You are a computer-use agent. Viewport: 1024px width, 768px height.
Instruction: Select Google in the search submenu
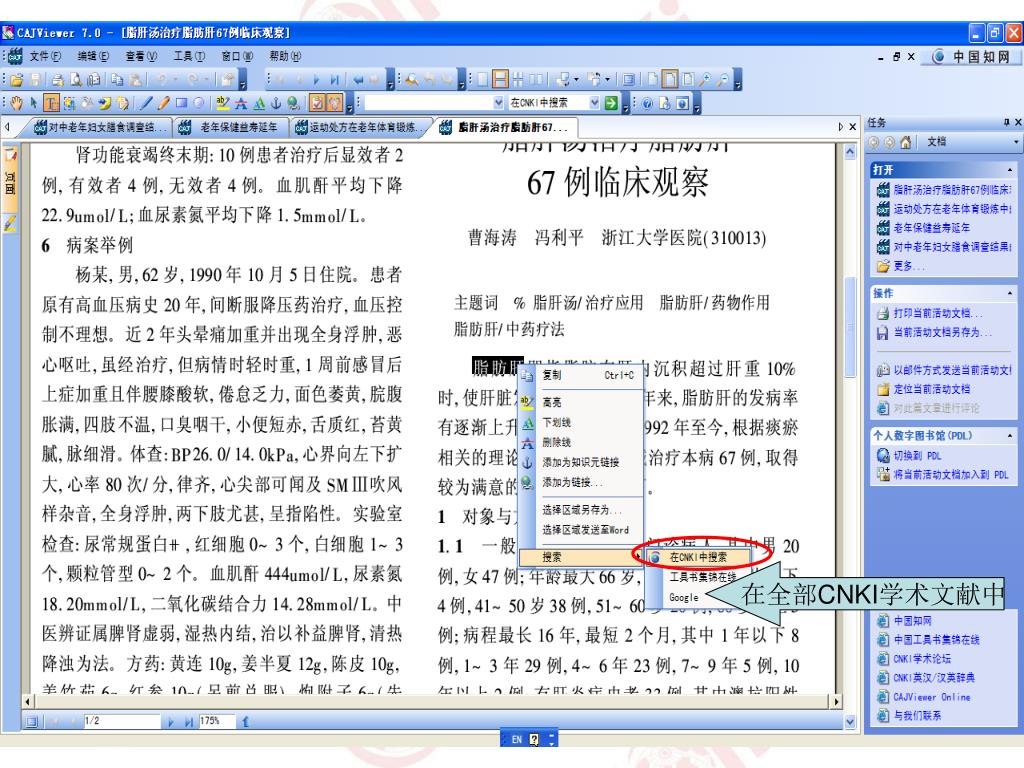(x=684, y=598)
